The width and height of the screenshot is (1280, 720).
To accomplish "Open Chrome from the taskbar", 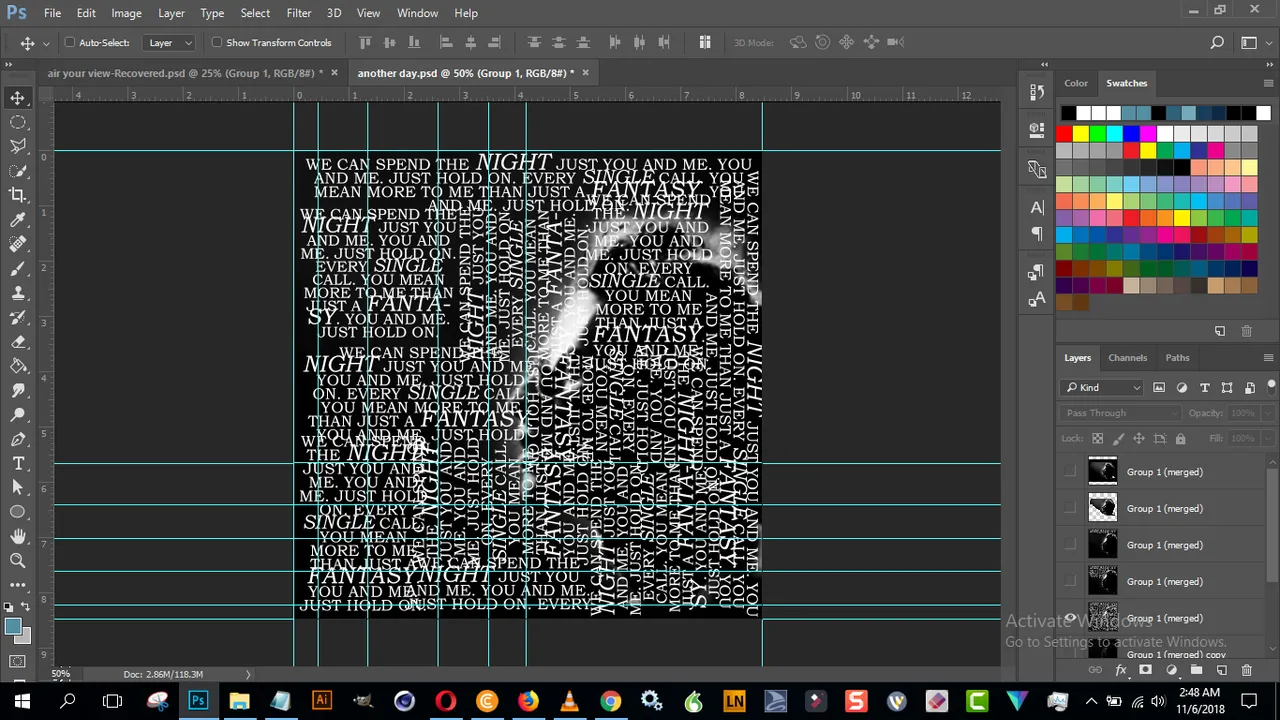I will point(610,701).
